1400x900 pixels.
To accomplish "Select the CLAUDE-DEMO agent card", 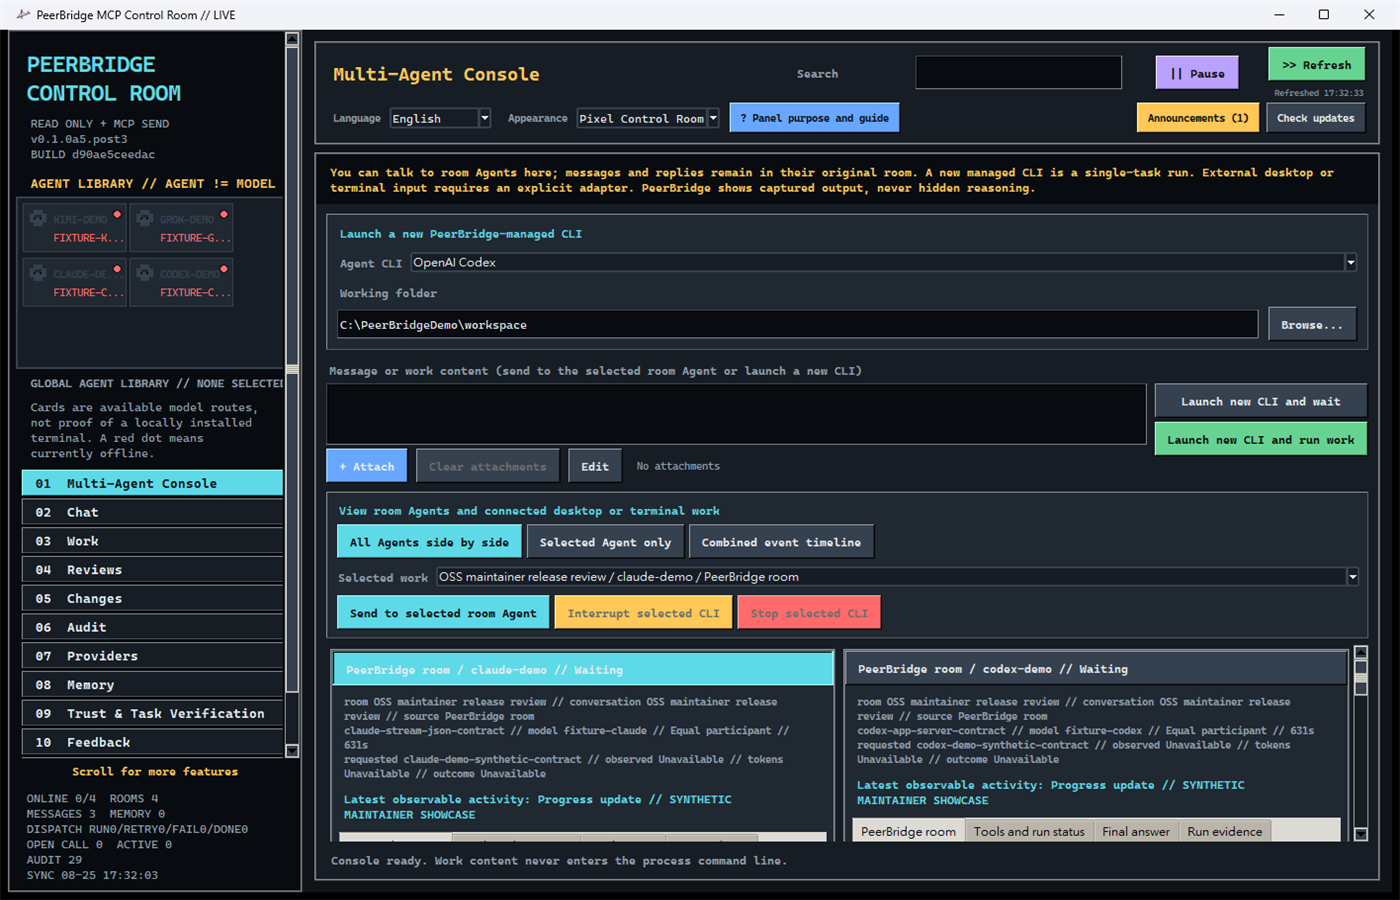I will (74, 282).
